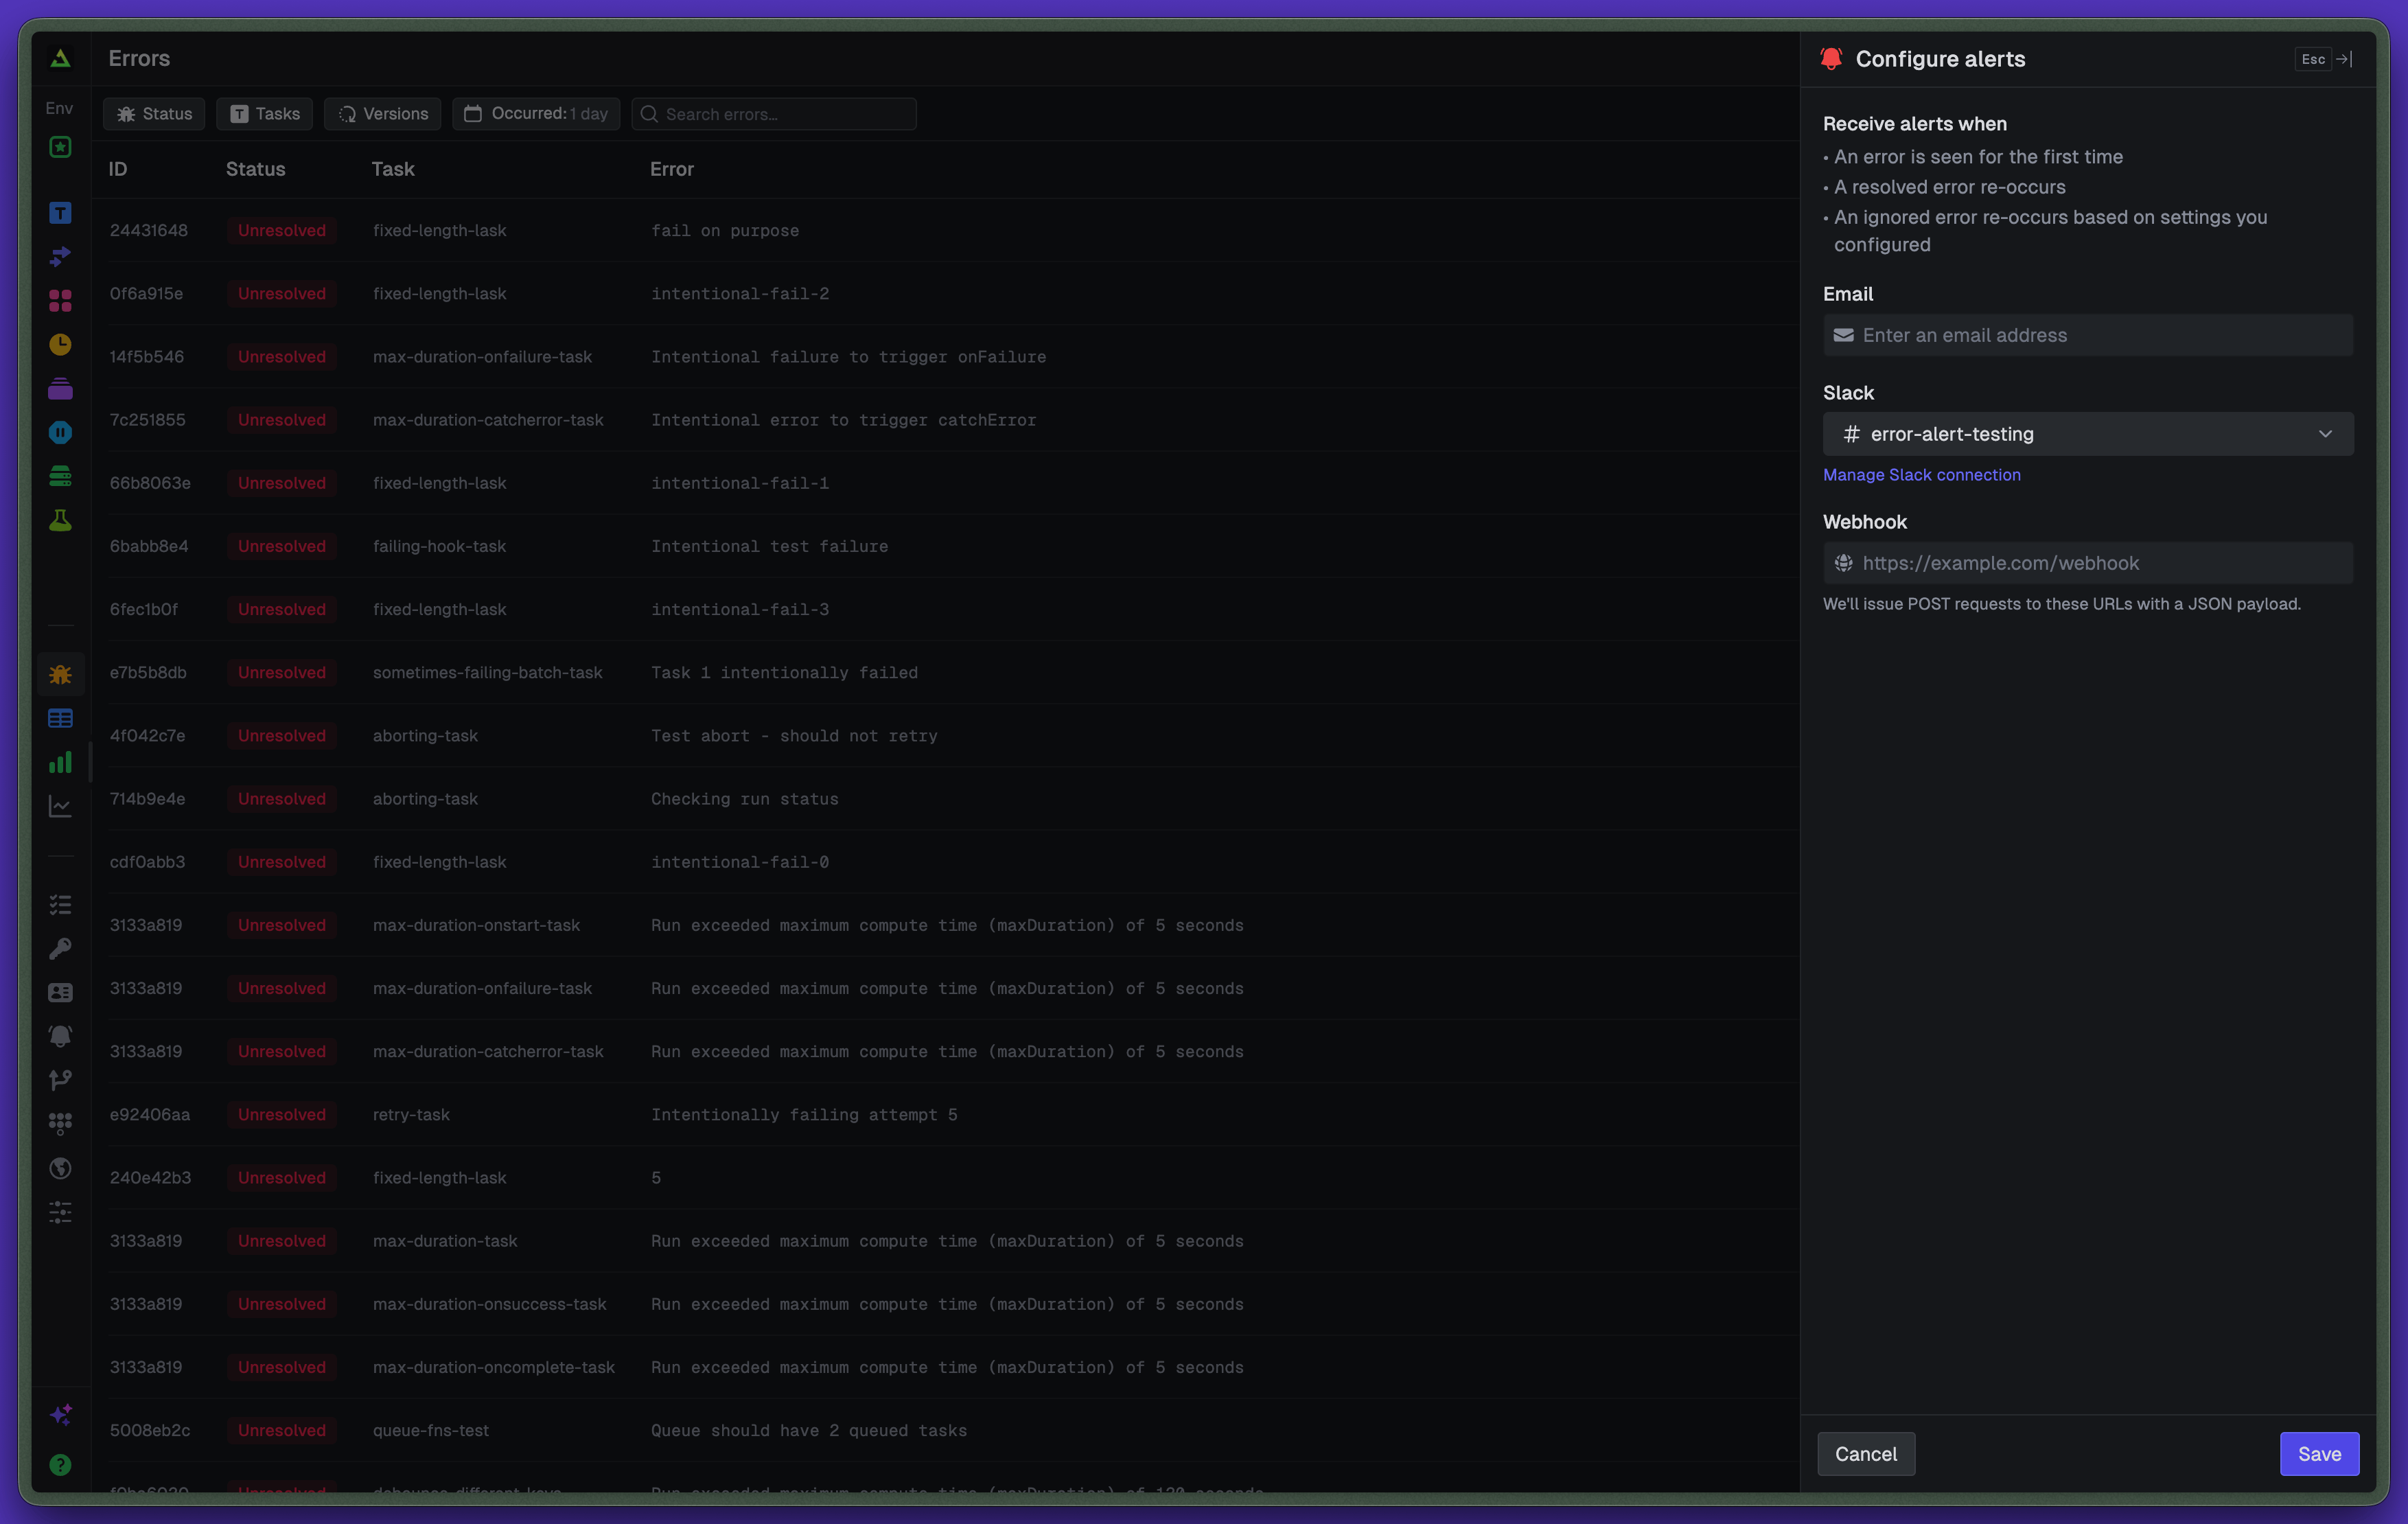Open error row 24431648 fail on purpose
2408x1524 pixels.
[946, 230]
